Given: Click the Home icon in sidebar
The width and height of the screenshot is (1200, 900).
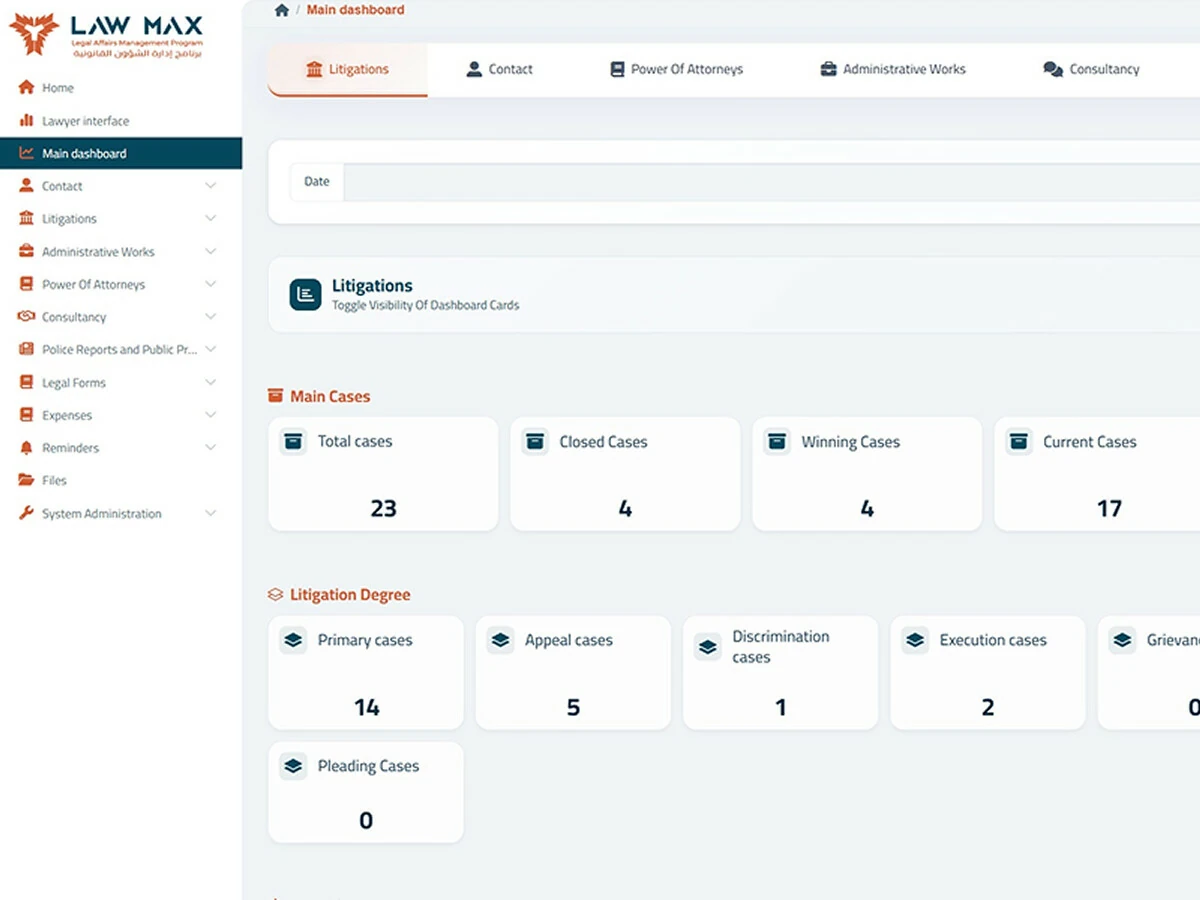Looking at the screenshot, I should coord(26,88).
